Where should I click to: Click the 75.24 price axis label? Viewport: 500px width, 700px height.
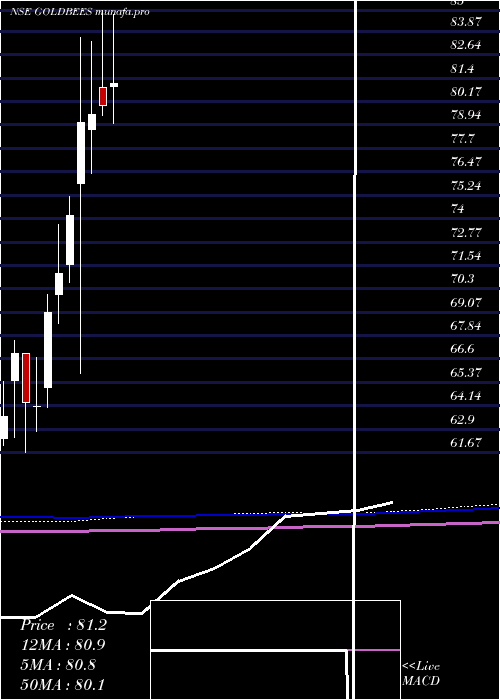[x=466, y=186]
